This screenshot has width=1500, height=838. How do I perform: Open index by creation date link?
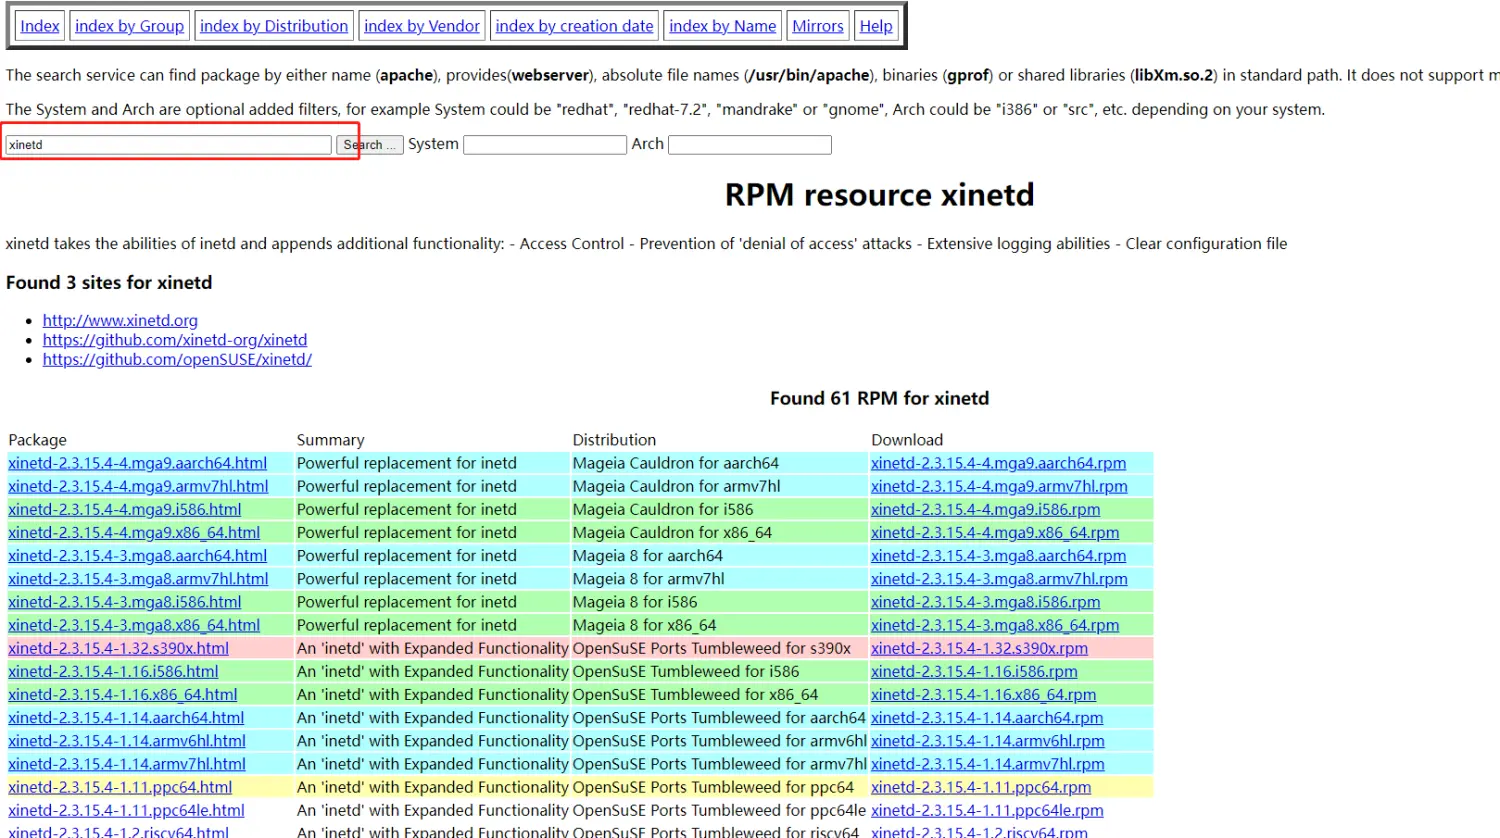pos(574,26)
